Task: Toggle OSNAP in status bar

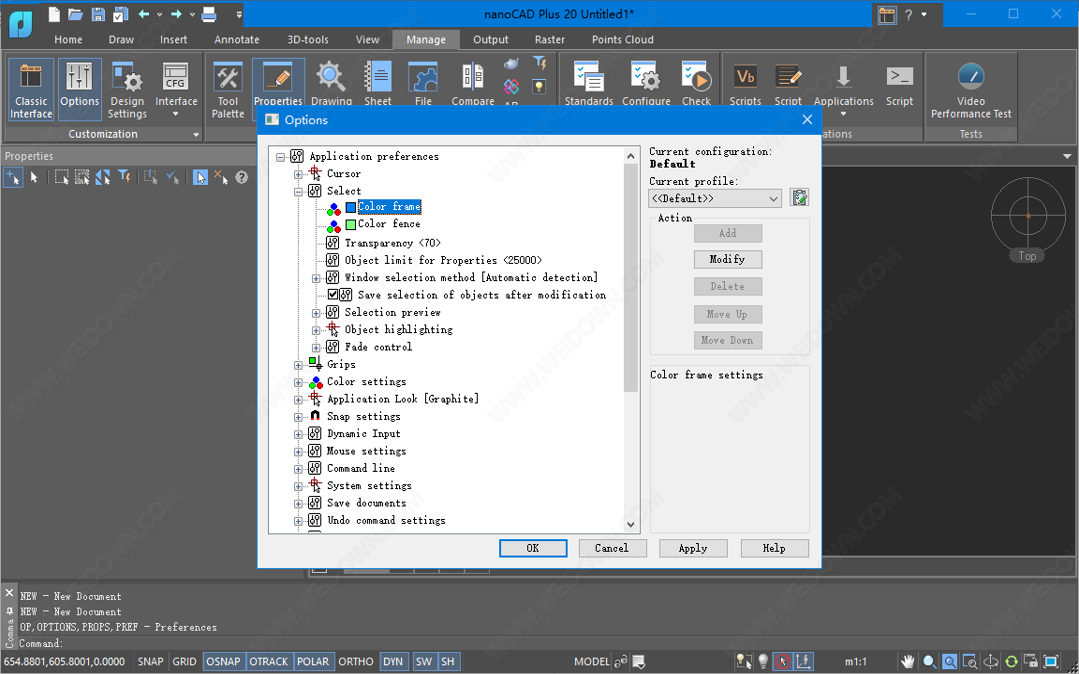Action: [x=224, y=662]
